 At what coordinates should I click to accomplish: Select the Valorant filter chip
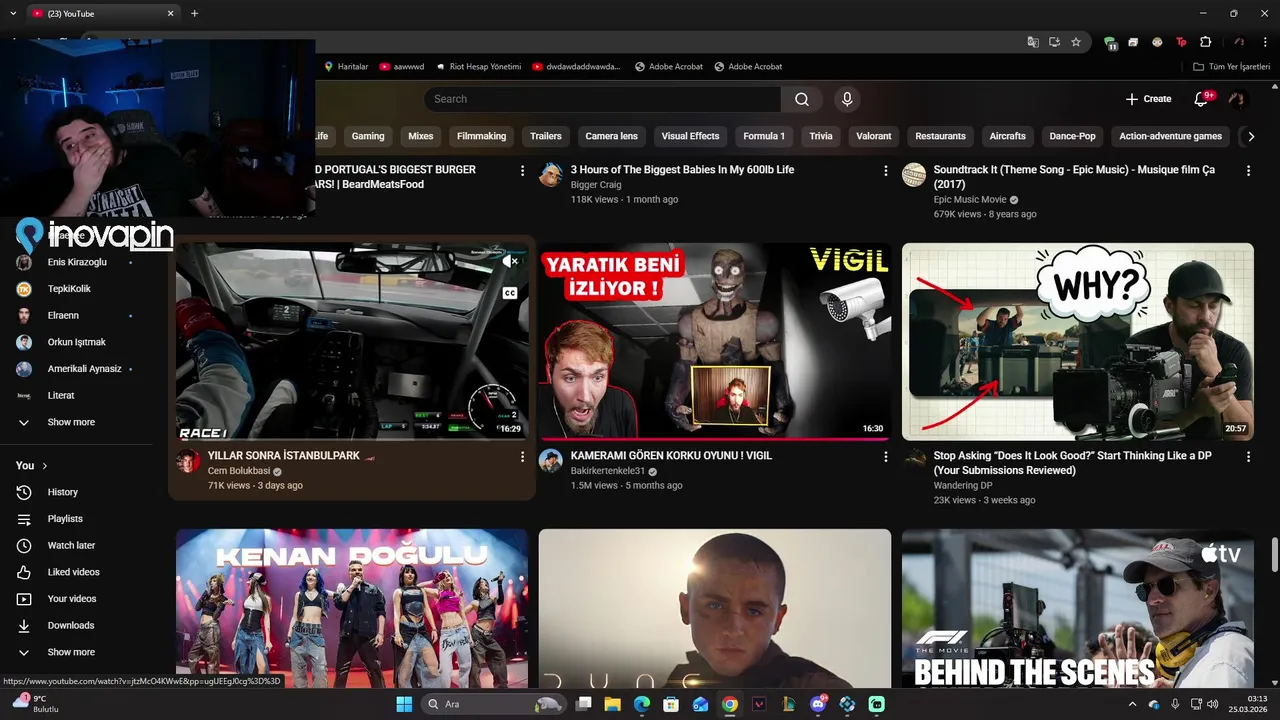pyautogui.click(x=874, y=136)
